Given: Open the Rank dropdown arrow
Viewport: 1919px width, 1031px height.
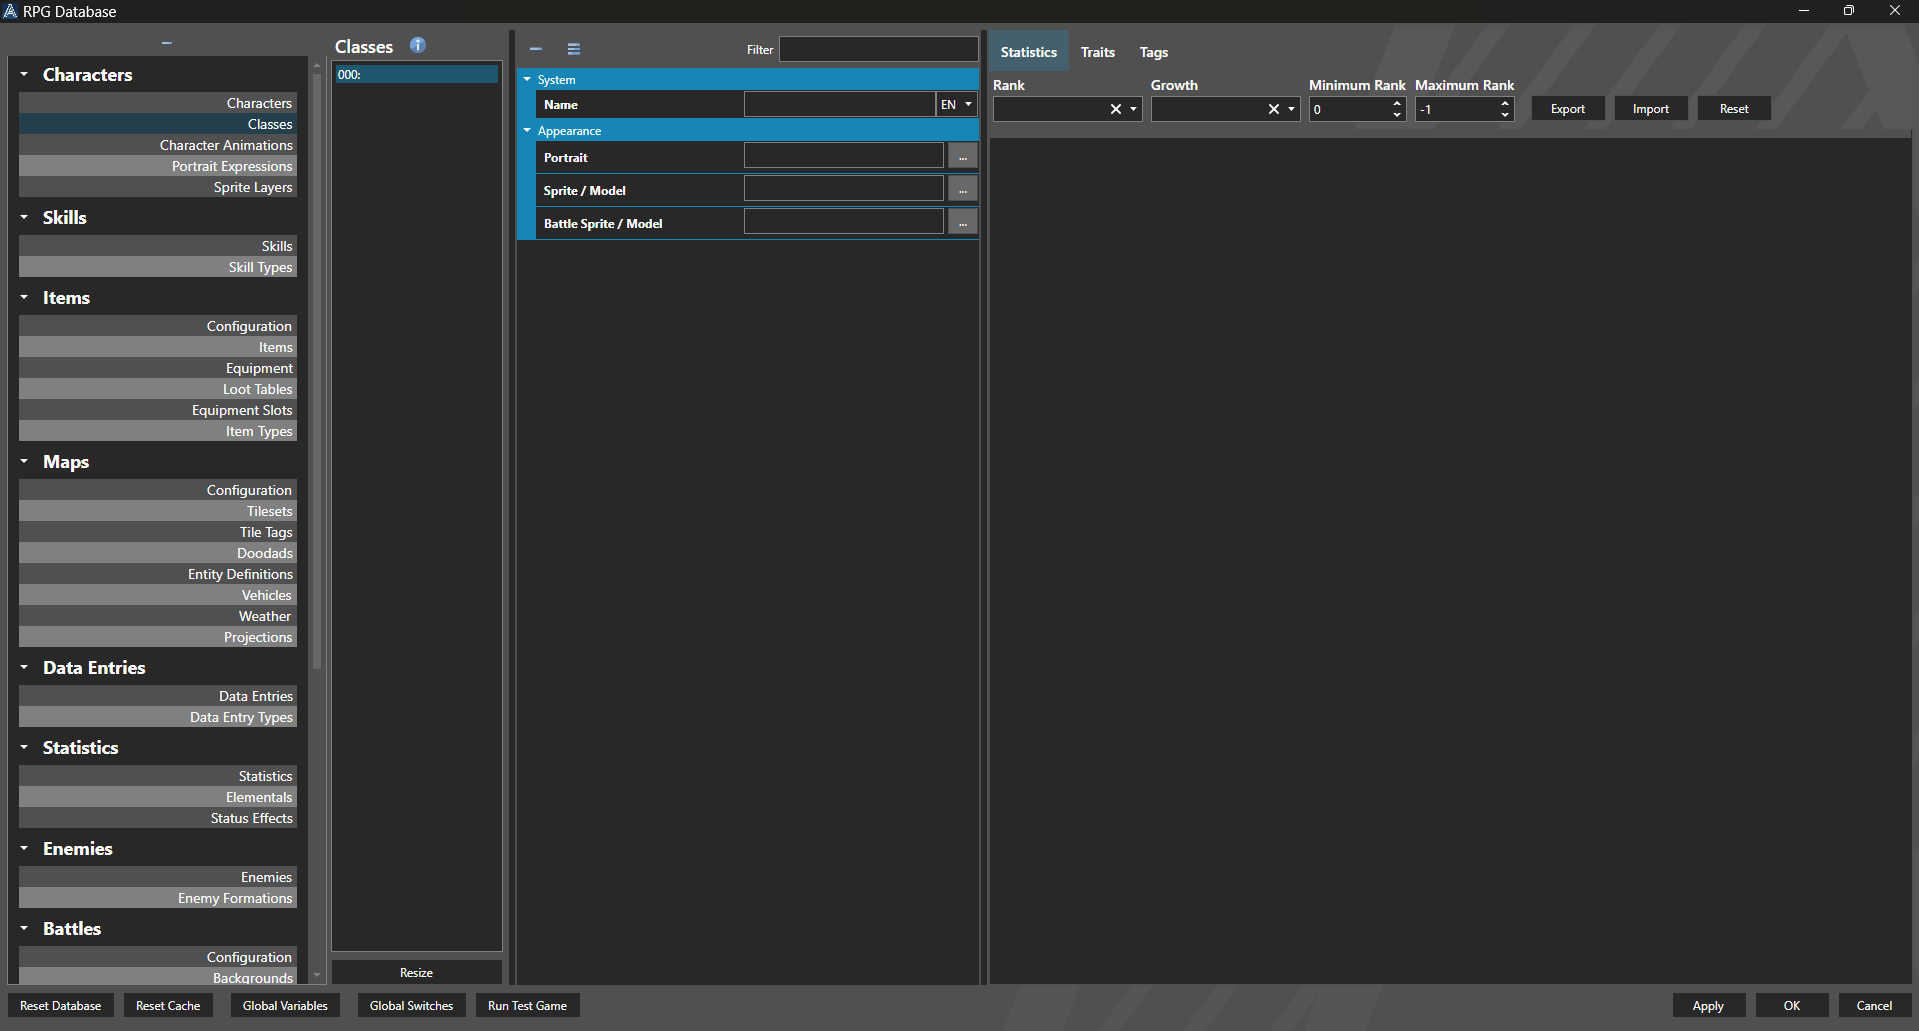Looking at the screenshot, I should (1133, 109).
